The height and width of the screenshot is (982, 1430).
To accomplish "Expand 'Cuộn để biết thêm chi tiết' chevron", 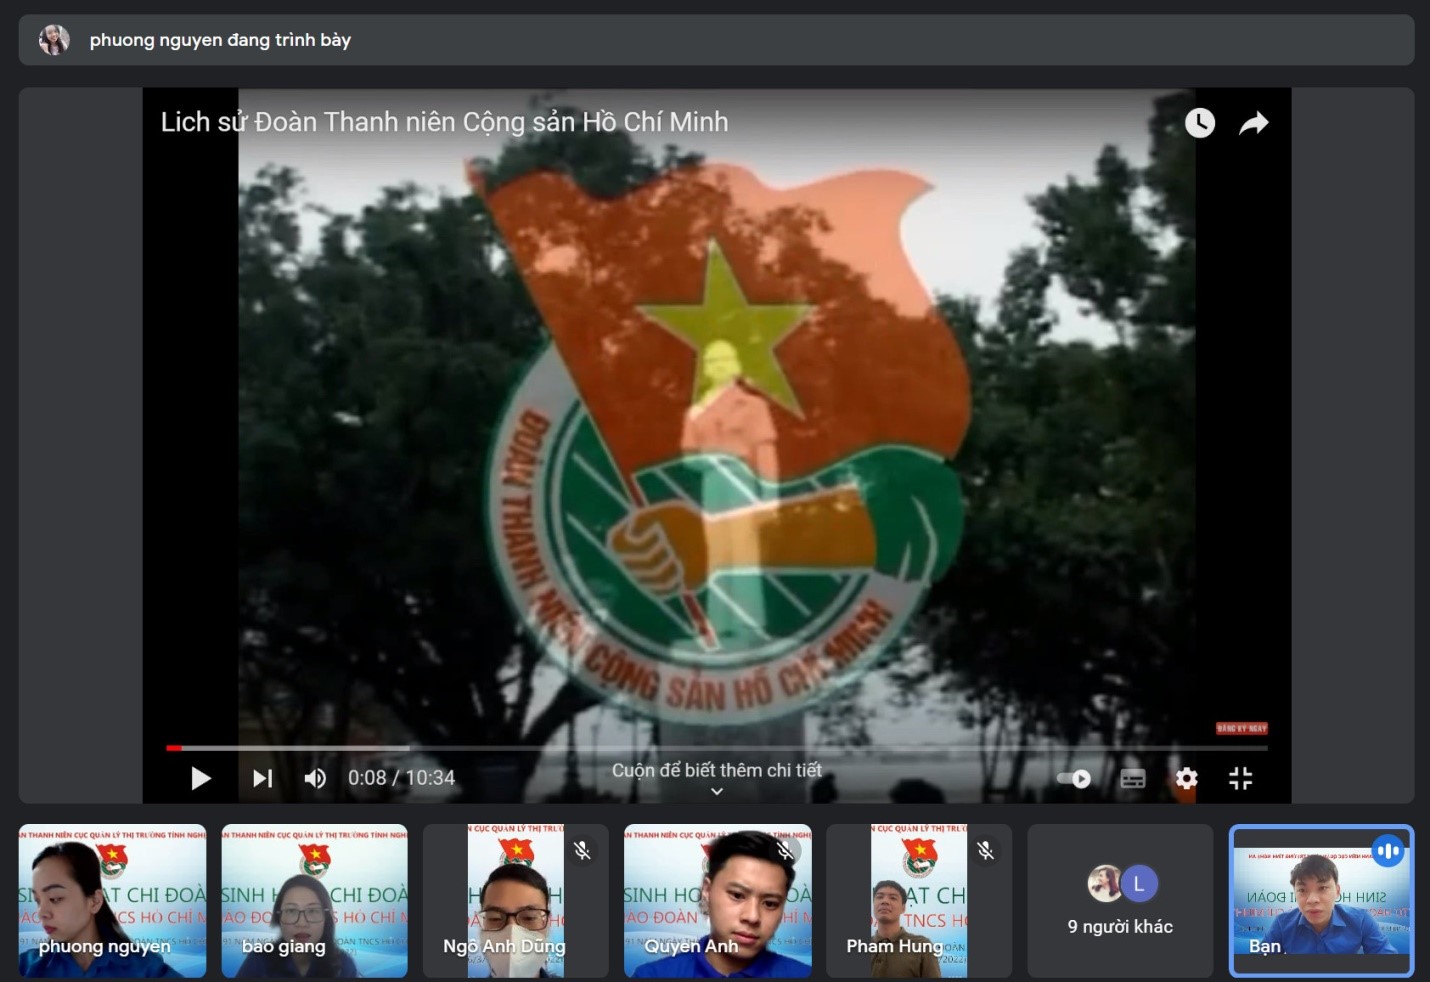I will [x=716, y=791].
